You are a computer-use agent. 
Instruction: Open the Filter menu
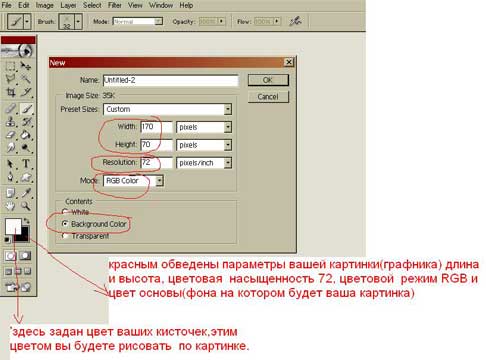click(x=115, y=5)
